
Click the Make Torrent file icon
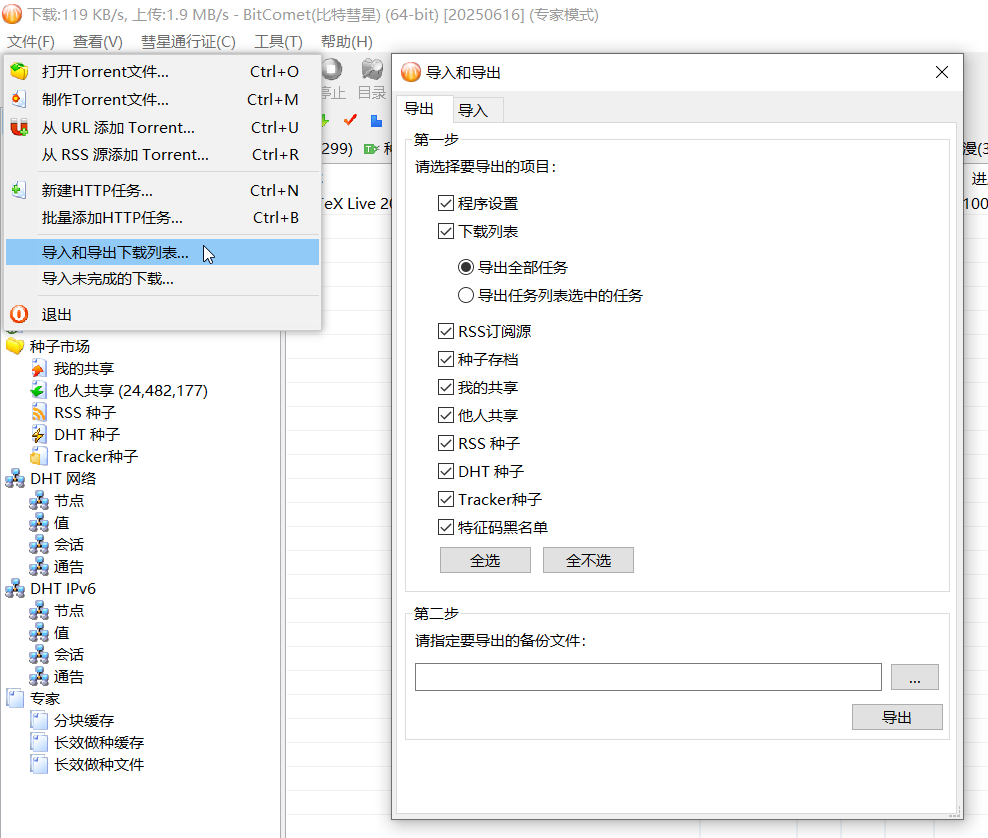tap(18, 100)
